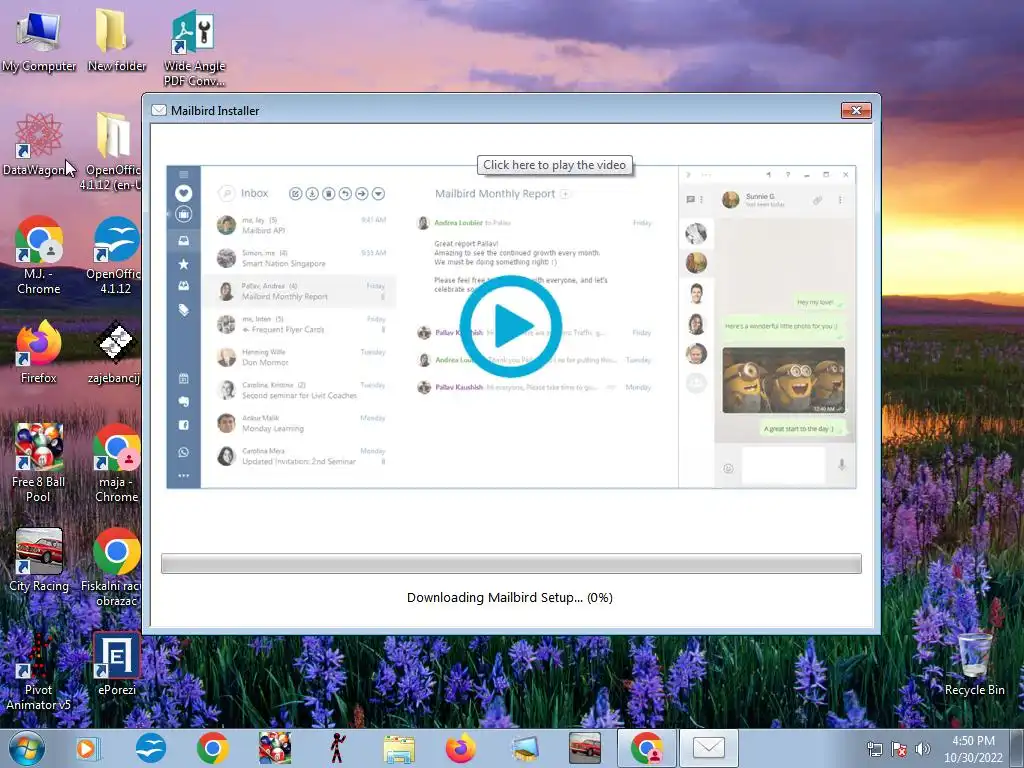This screenshot has height=768, width=1024.
Task: Select the ePorezi desktop shortcut
Action: (x=116, y=664)
